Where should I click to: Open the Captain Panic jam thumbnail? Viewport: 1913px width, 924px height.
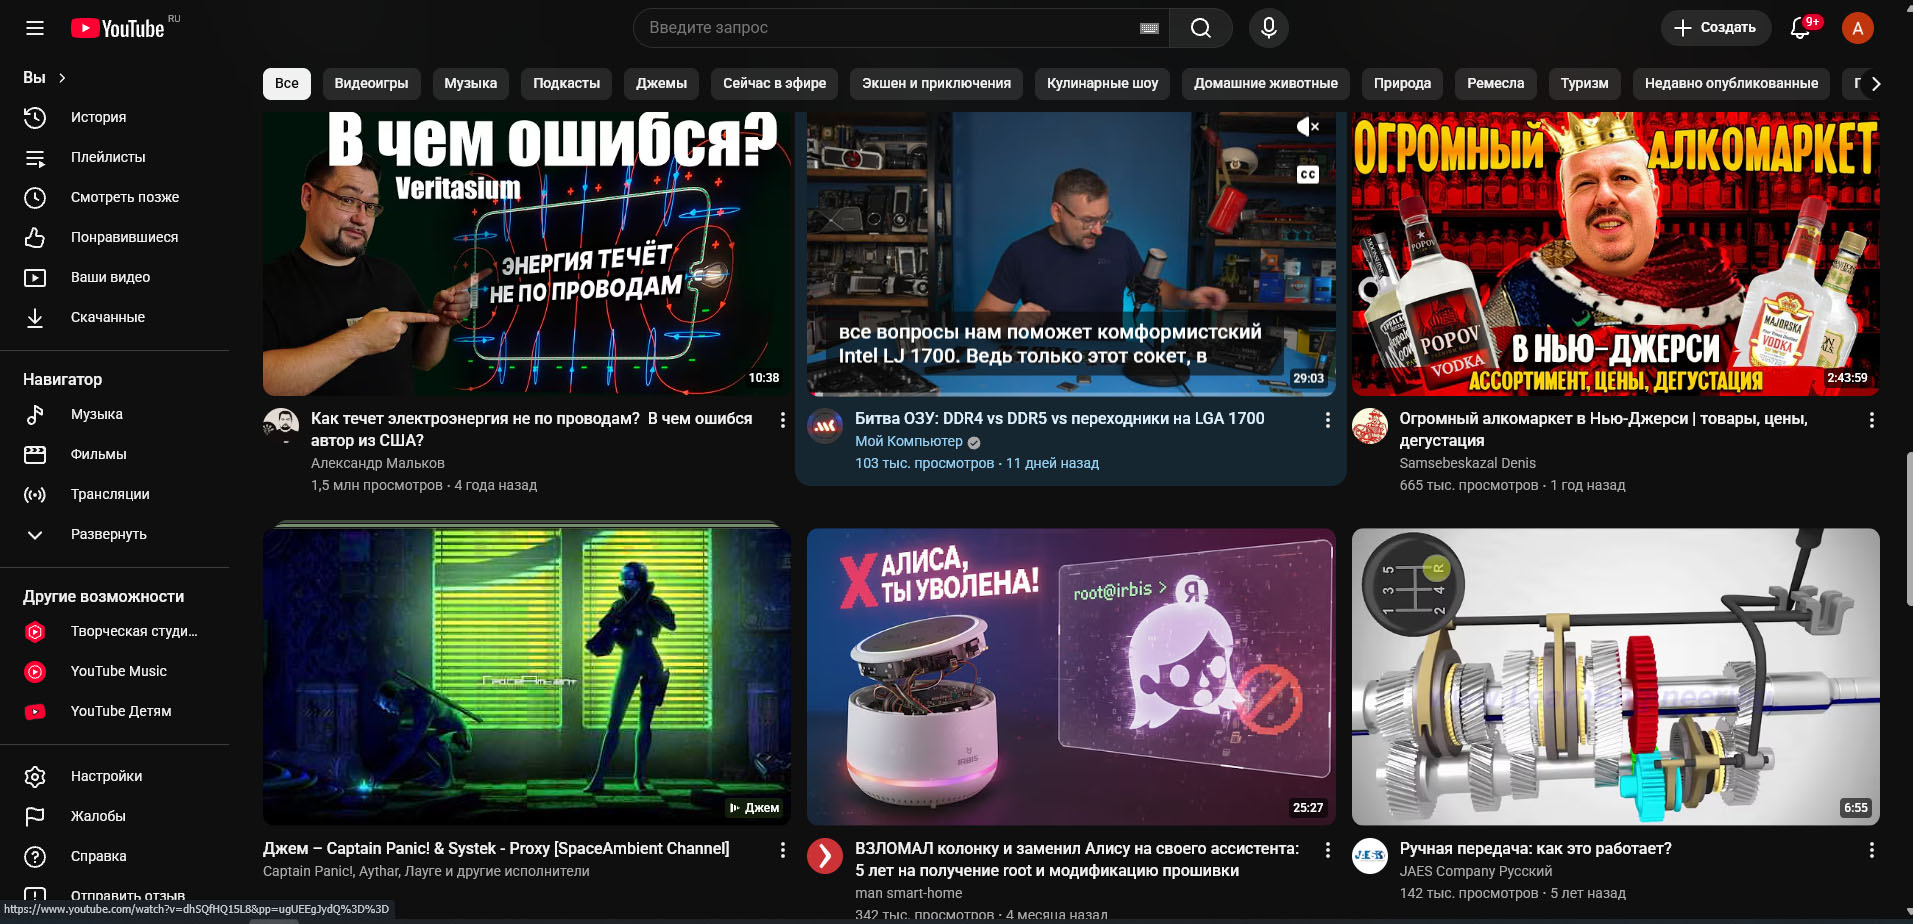click(x=527, y=677)
